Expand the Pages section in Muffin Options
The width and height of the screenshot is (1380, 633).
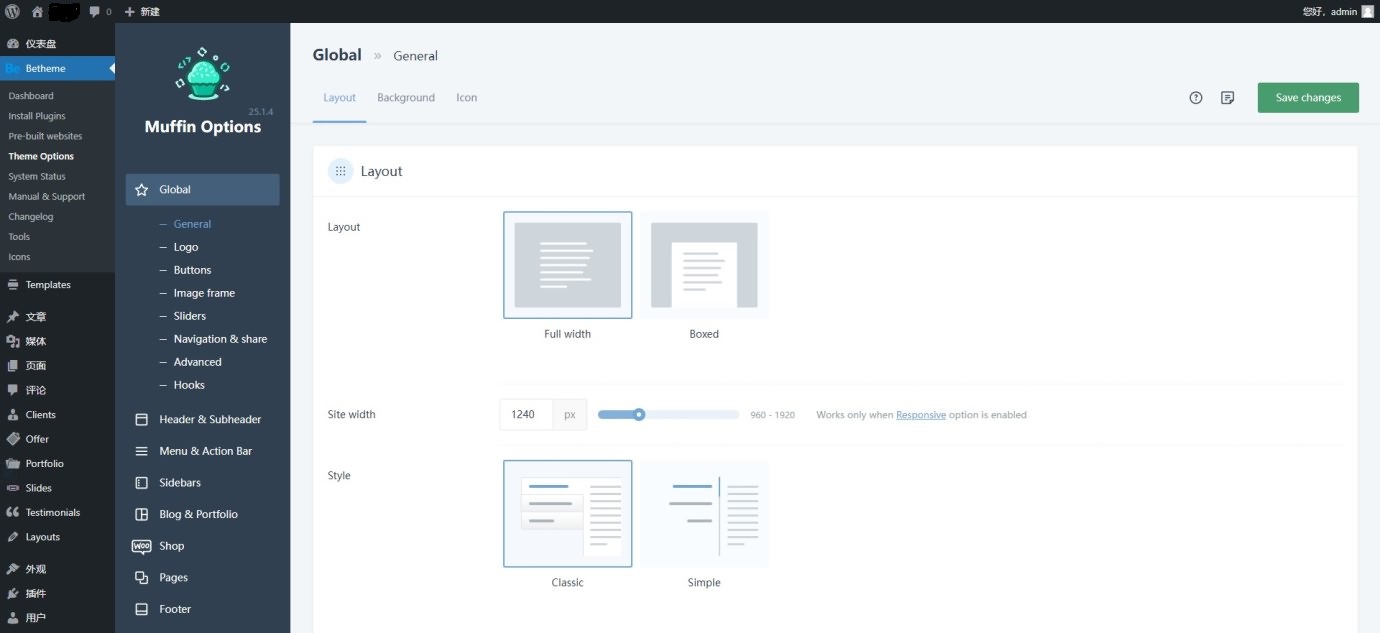pos(202,578)
